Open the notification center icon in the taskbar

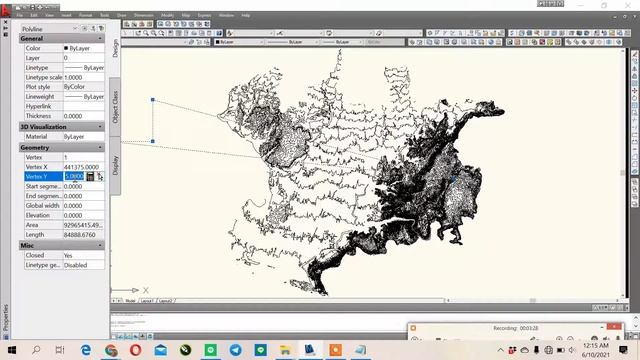click(x=623, y=350)
